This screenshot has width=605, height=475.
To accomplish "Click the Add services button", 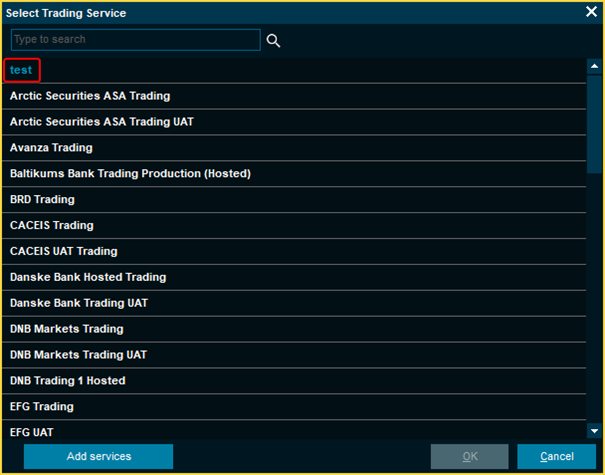I will 98,456.
